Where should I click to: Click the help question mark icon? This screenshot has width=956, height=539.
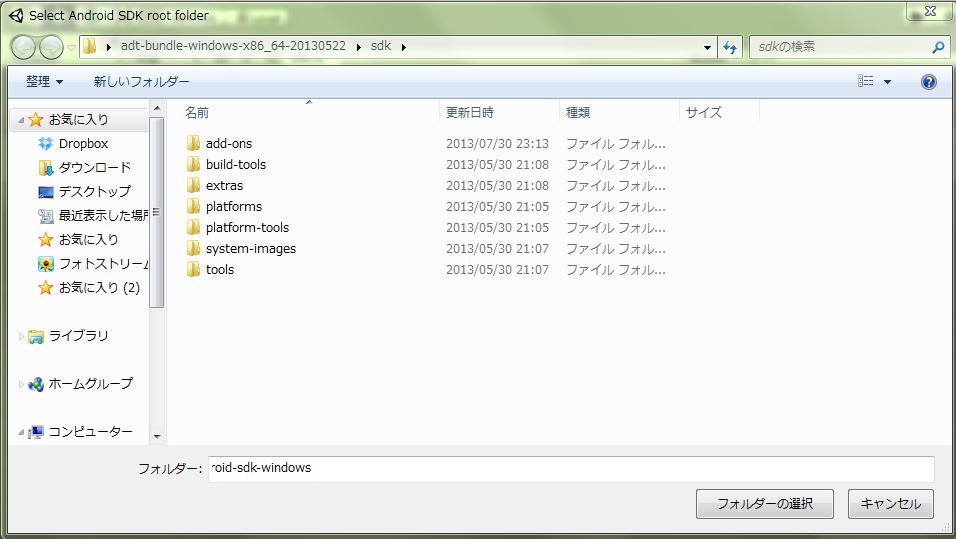point(928,82)
